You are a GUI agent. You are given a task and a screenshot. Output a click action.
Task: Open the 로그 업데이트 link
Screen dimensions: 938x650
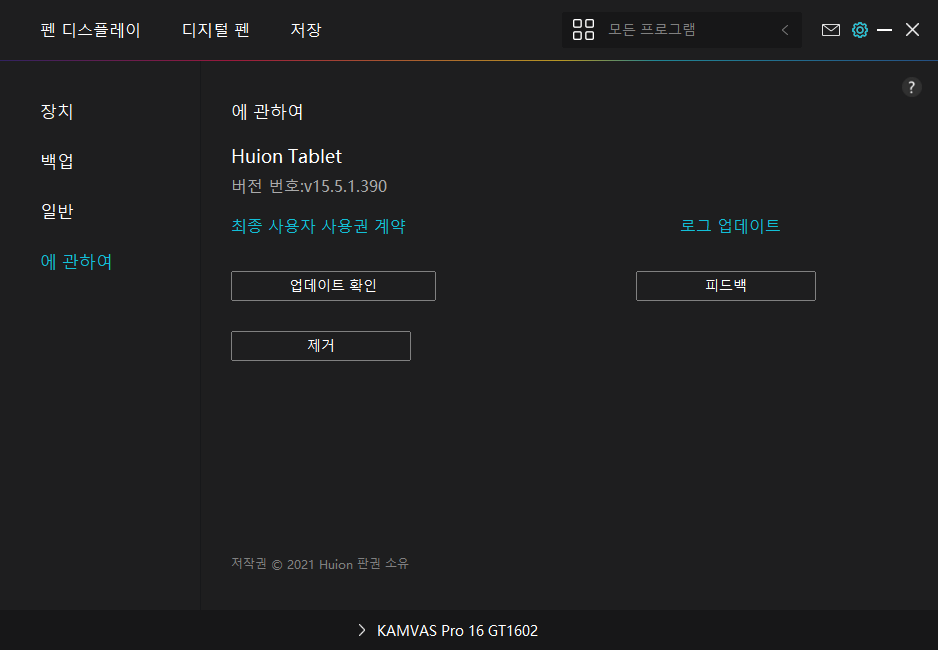730,225
